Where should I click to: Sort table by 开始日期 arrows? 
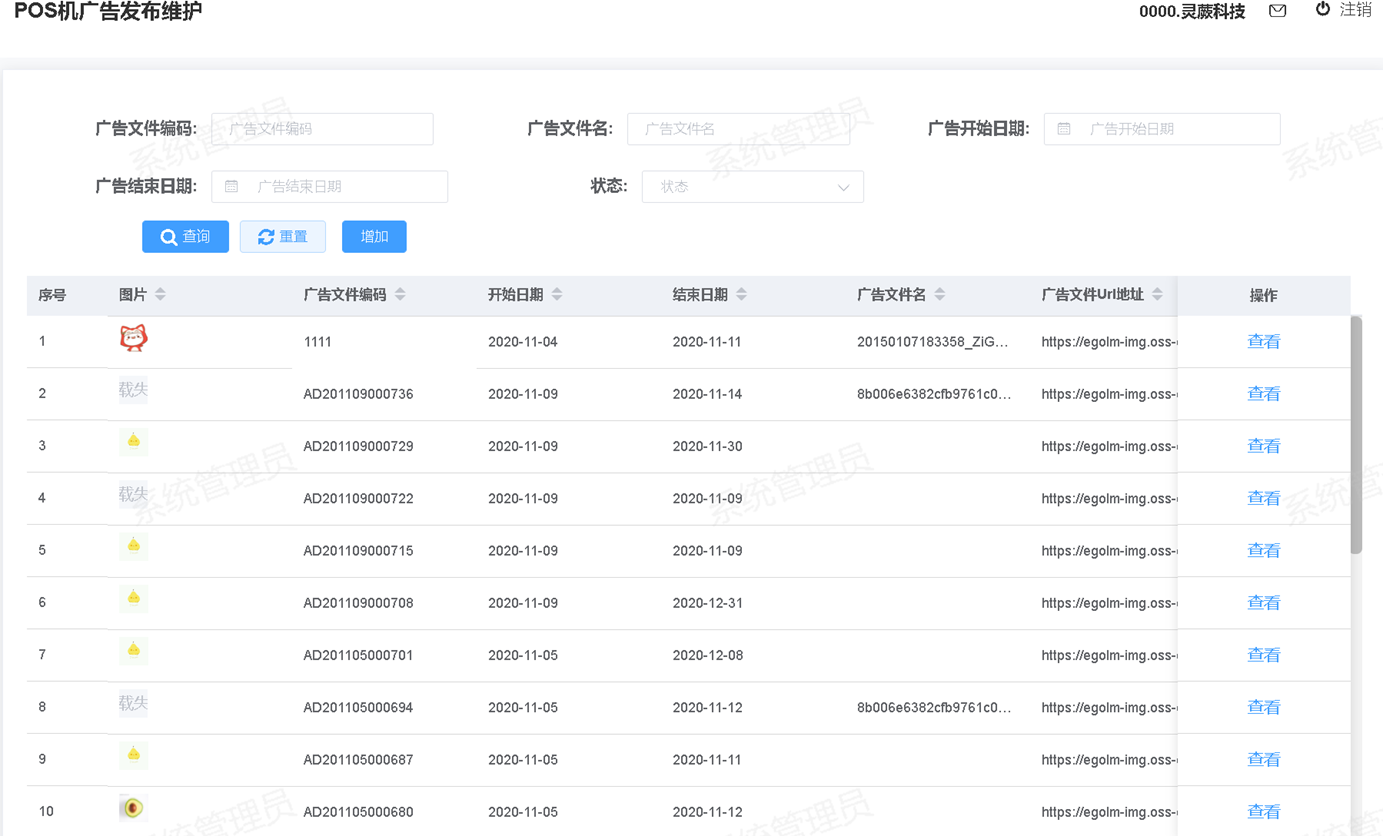tap(557, 294)
